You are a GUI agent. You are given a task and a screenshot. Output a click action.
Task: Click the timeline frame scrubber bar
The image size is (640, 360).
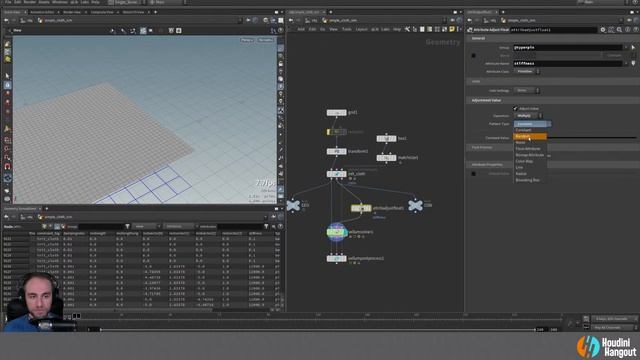coord(318,329)
